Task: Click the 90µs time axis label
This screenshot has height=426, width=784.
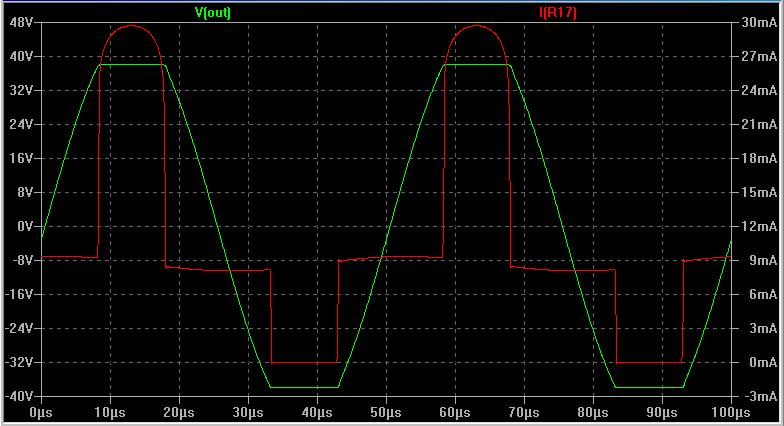Action: 662,412
